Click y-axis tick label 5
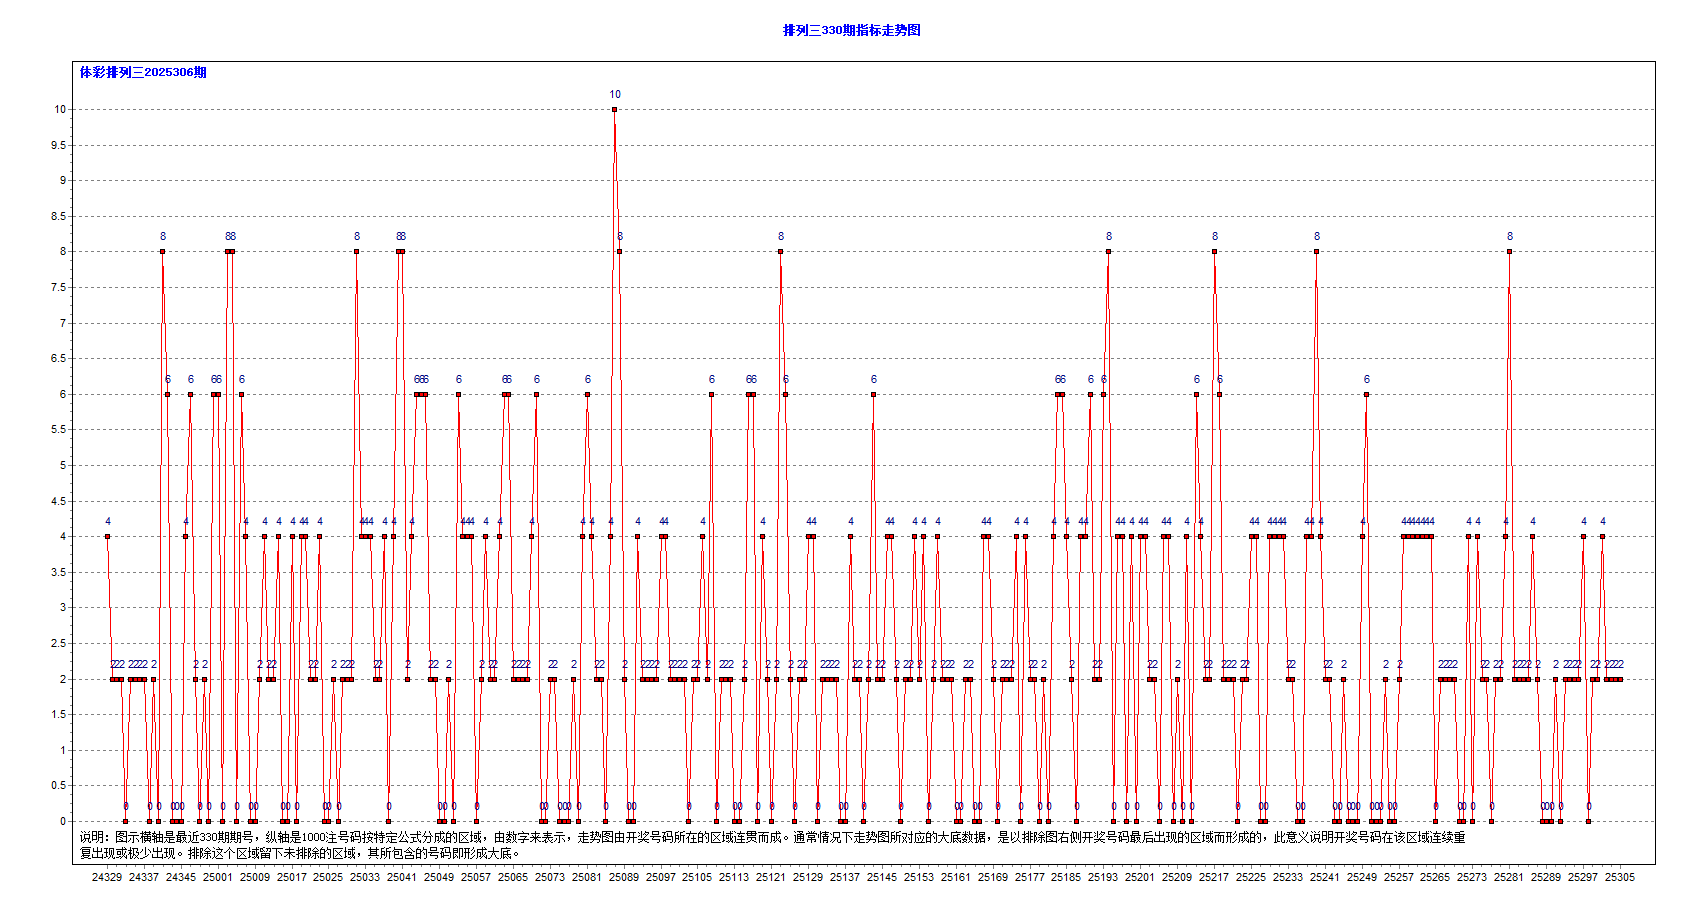The image size is (1706, 911). tap(63, 465)
